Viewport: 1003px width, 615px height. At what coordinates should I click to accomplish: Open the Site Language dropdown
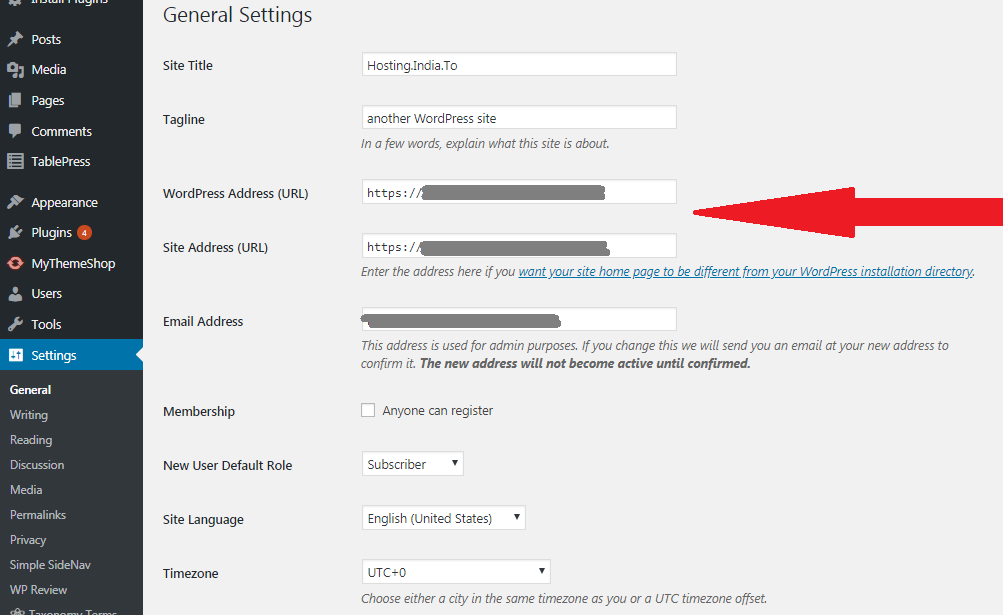[x=443, y=518]
